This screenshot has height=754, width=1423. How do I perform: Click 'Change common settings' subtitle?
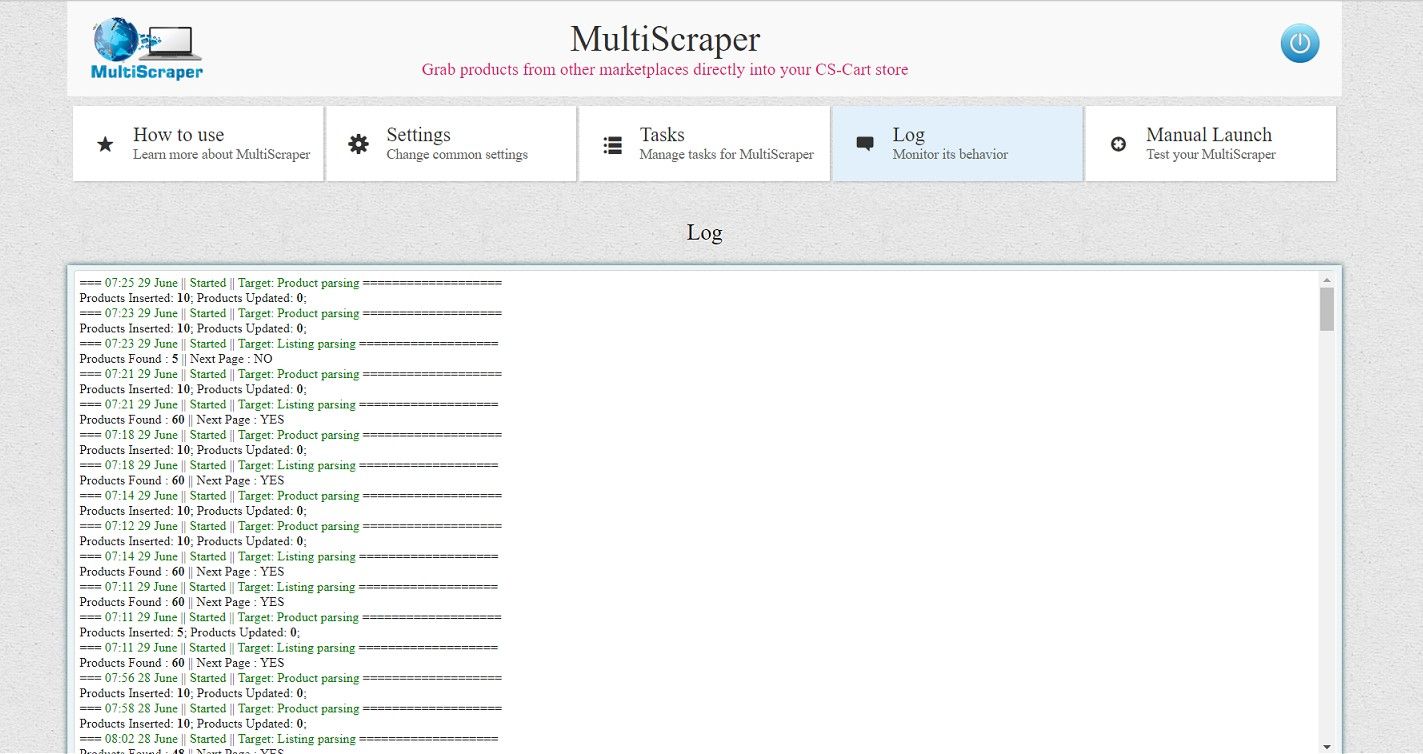click(457, 155)
